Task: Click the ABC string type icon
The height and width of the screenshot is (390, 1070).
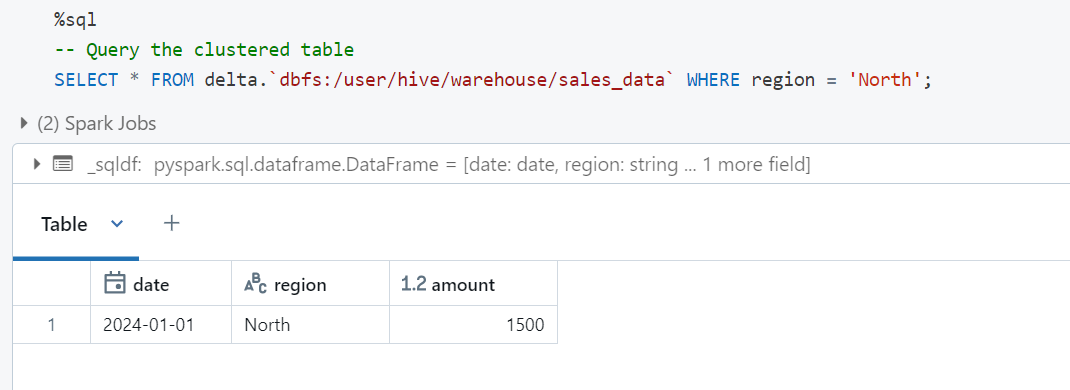Action: tap(256, 284)
